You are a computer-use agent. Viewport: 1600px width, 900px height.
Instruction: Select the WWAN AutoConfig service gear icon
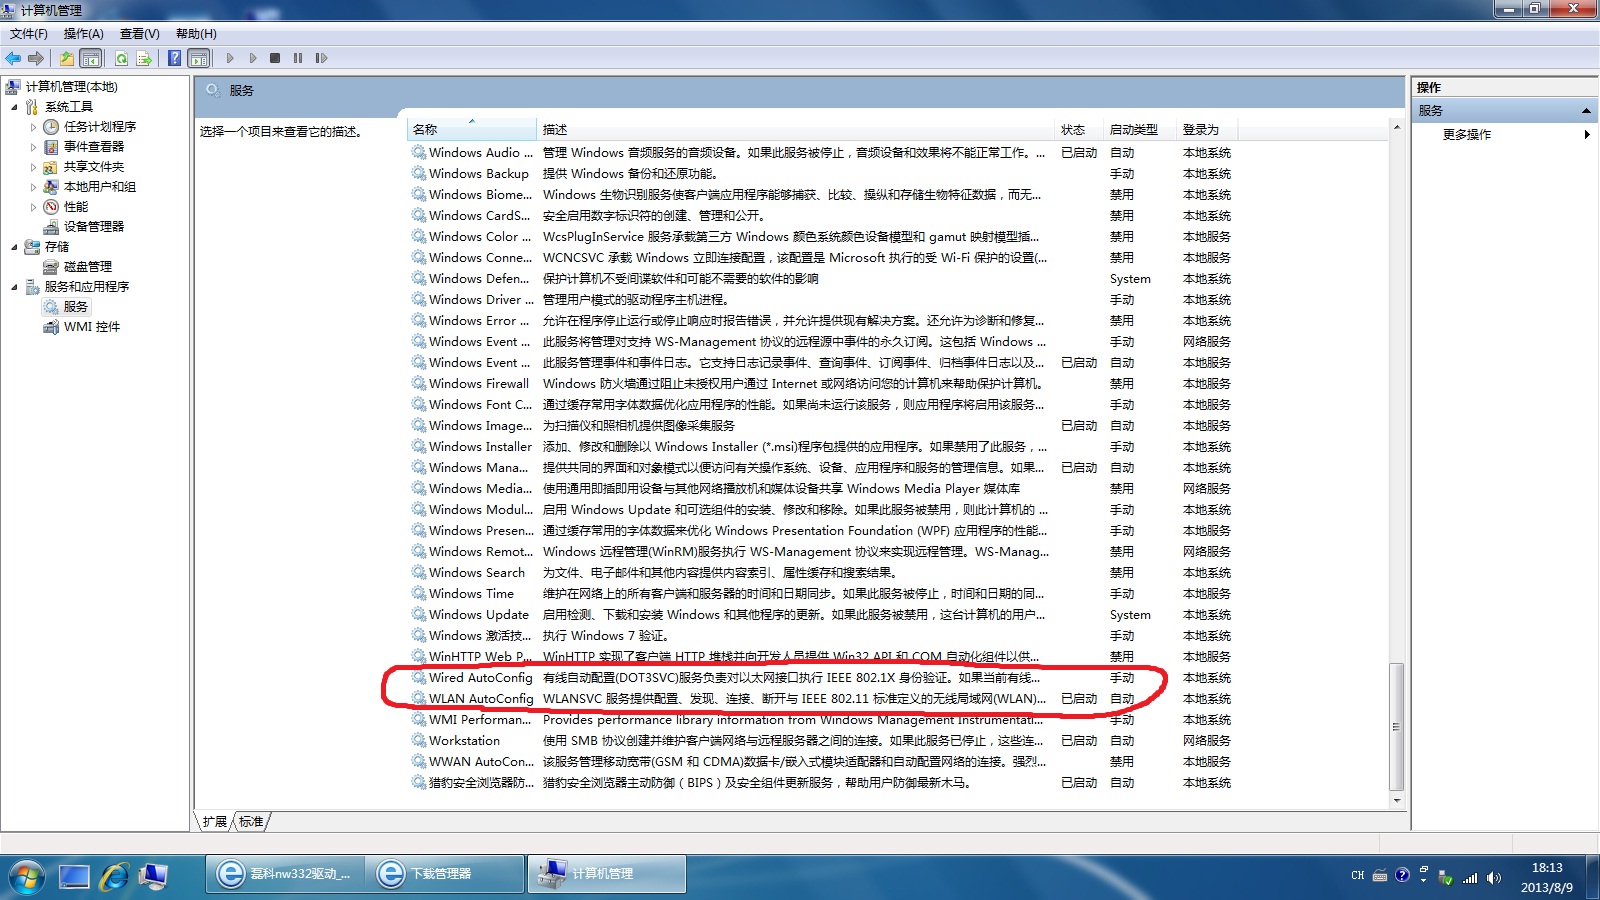point(419,762)
